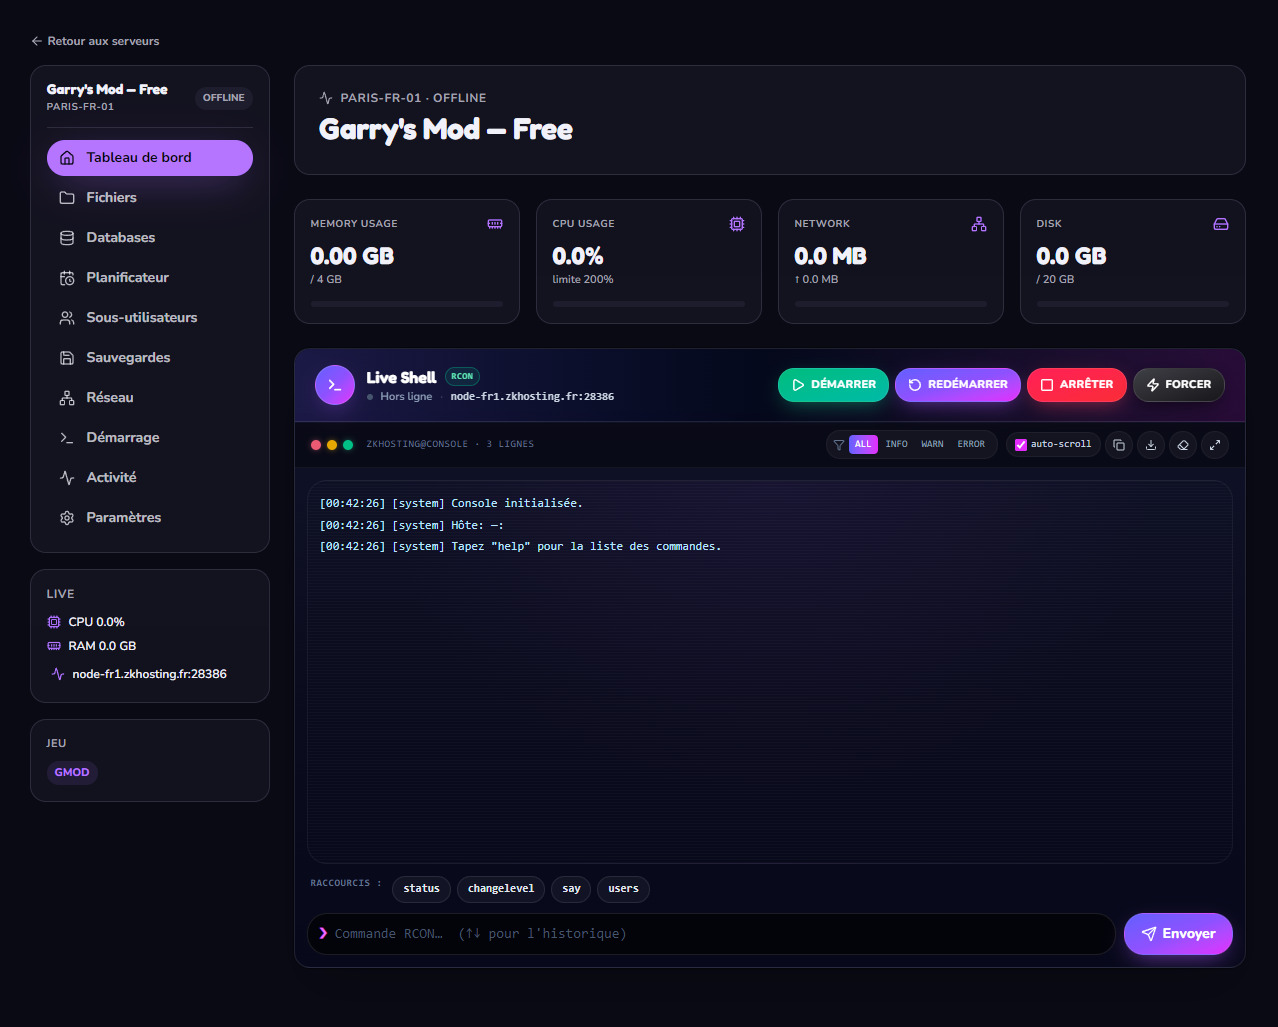Click the Memory Usage progress bar
This screenshot has height=1027, width=1278.
pyautogui.click(x=407, y=304)
